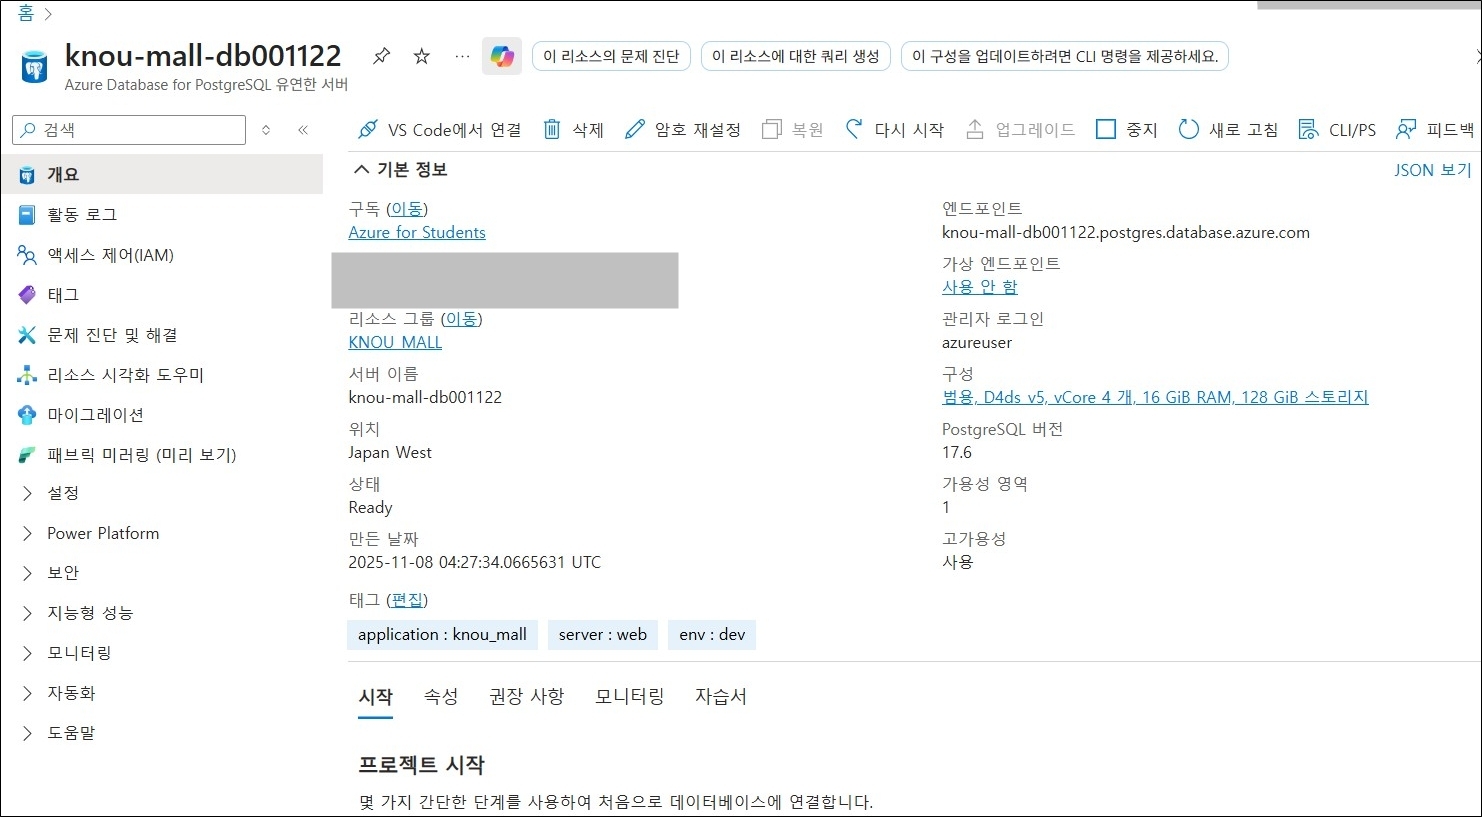The height and width of the screenshot is (817, 1482).
Task: Open the 패브릭 미러링 sidebar icon
Action: click(27, 455)
